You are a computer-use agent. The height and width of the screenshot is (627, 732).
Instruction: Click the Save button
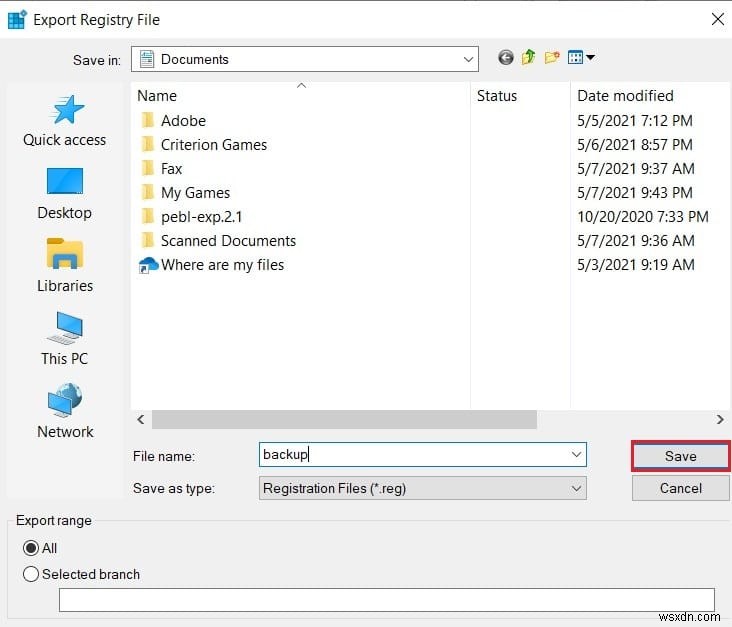coord(680,456)
